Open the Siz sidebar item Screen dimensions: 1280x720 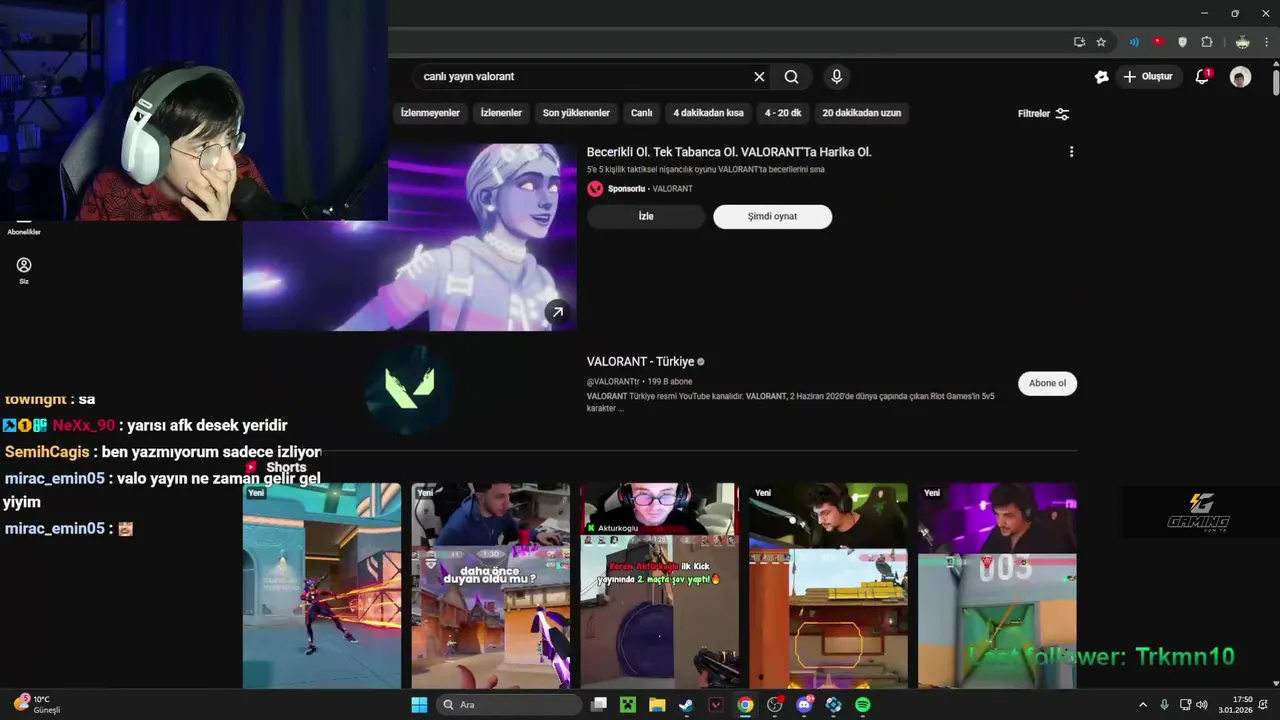(x=24, y=270)
